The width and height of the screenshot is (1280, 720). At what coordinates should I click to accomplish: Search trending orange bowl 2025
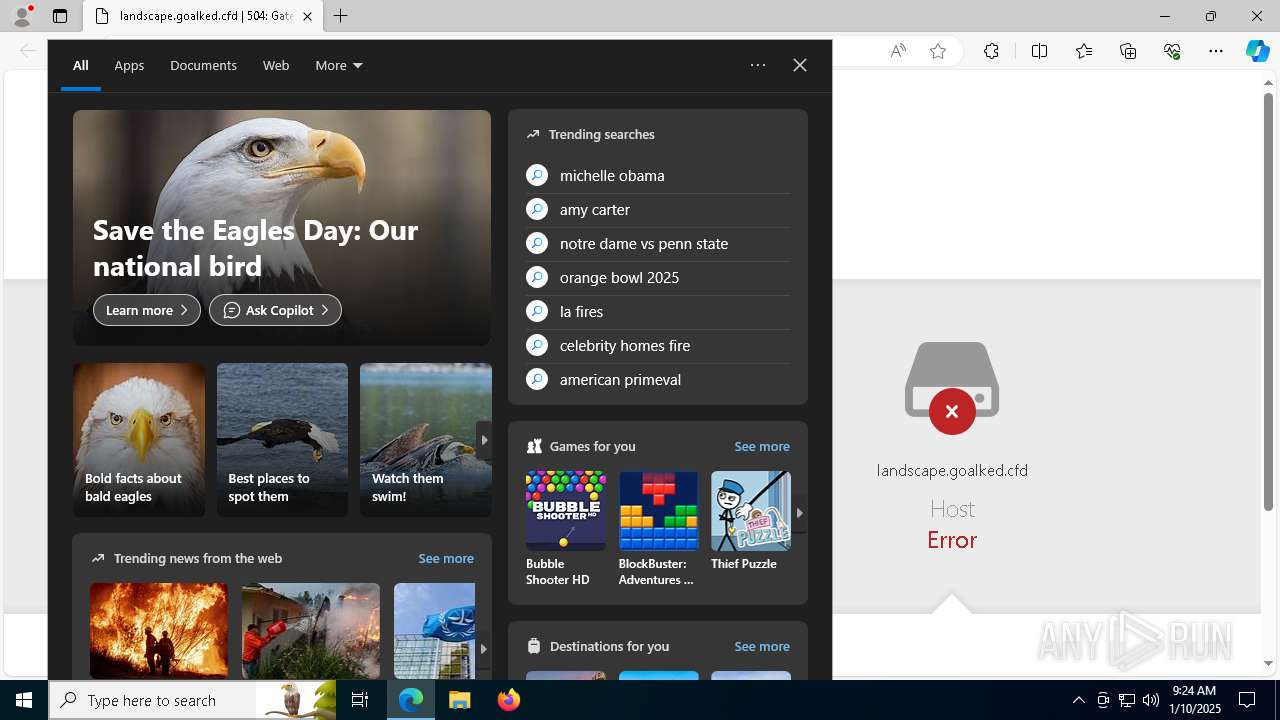(x=658, y=277)
